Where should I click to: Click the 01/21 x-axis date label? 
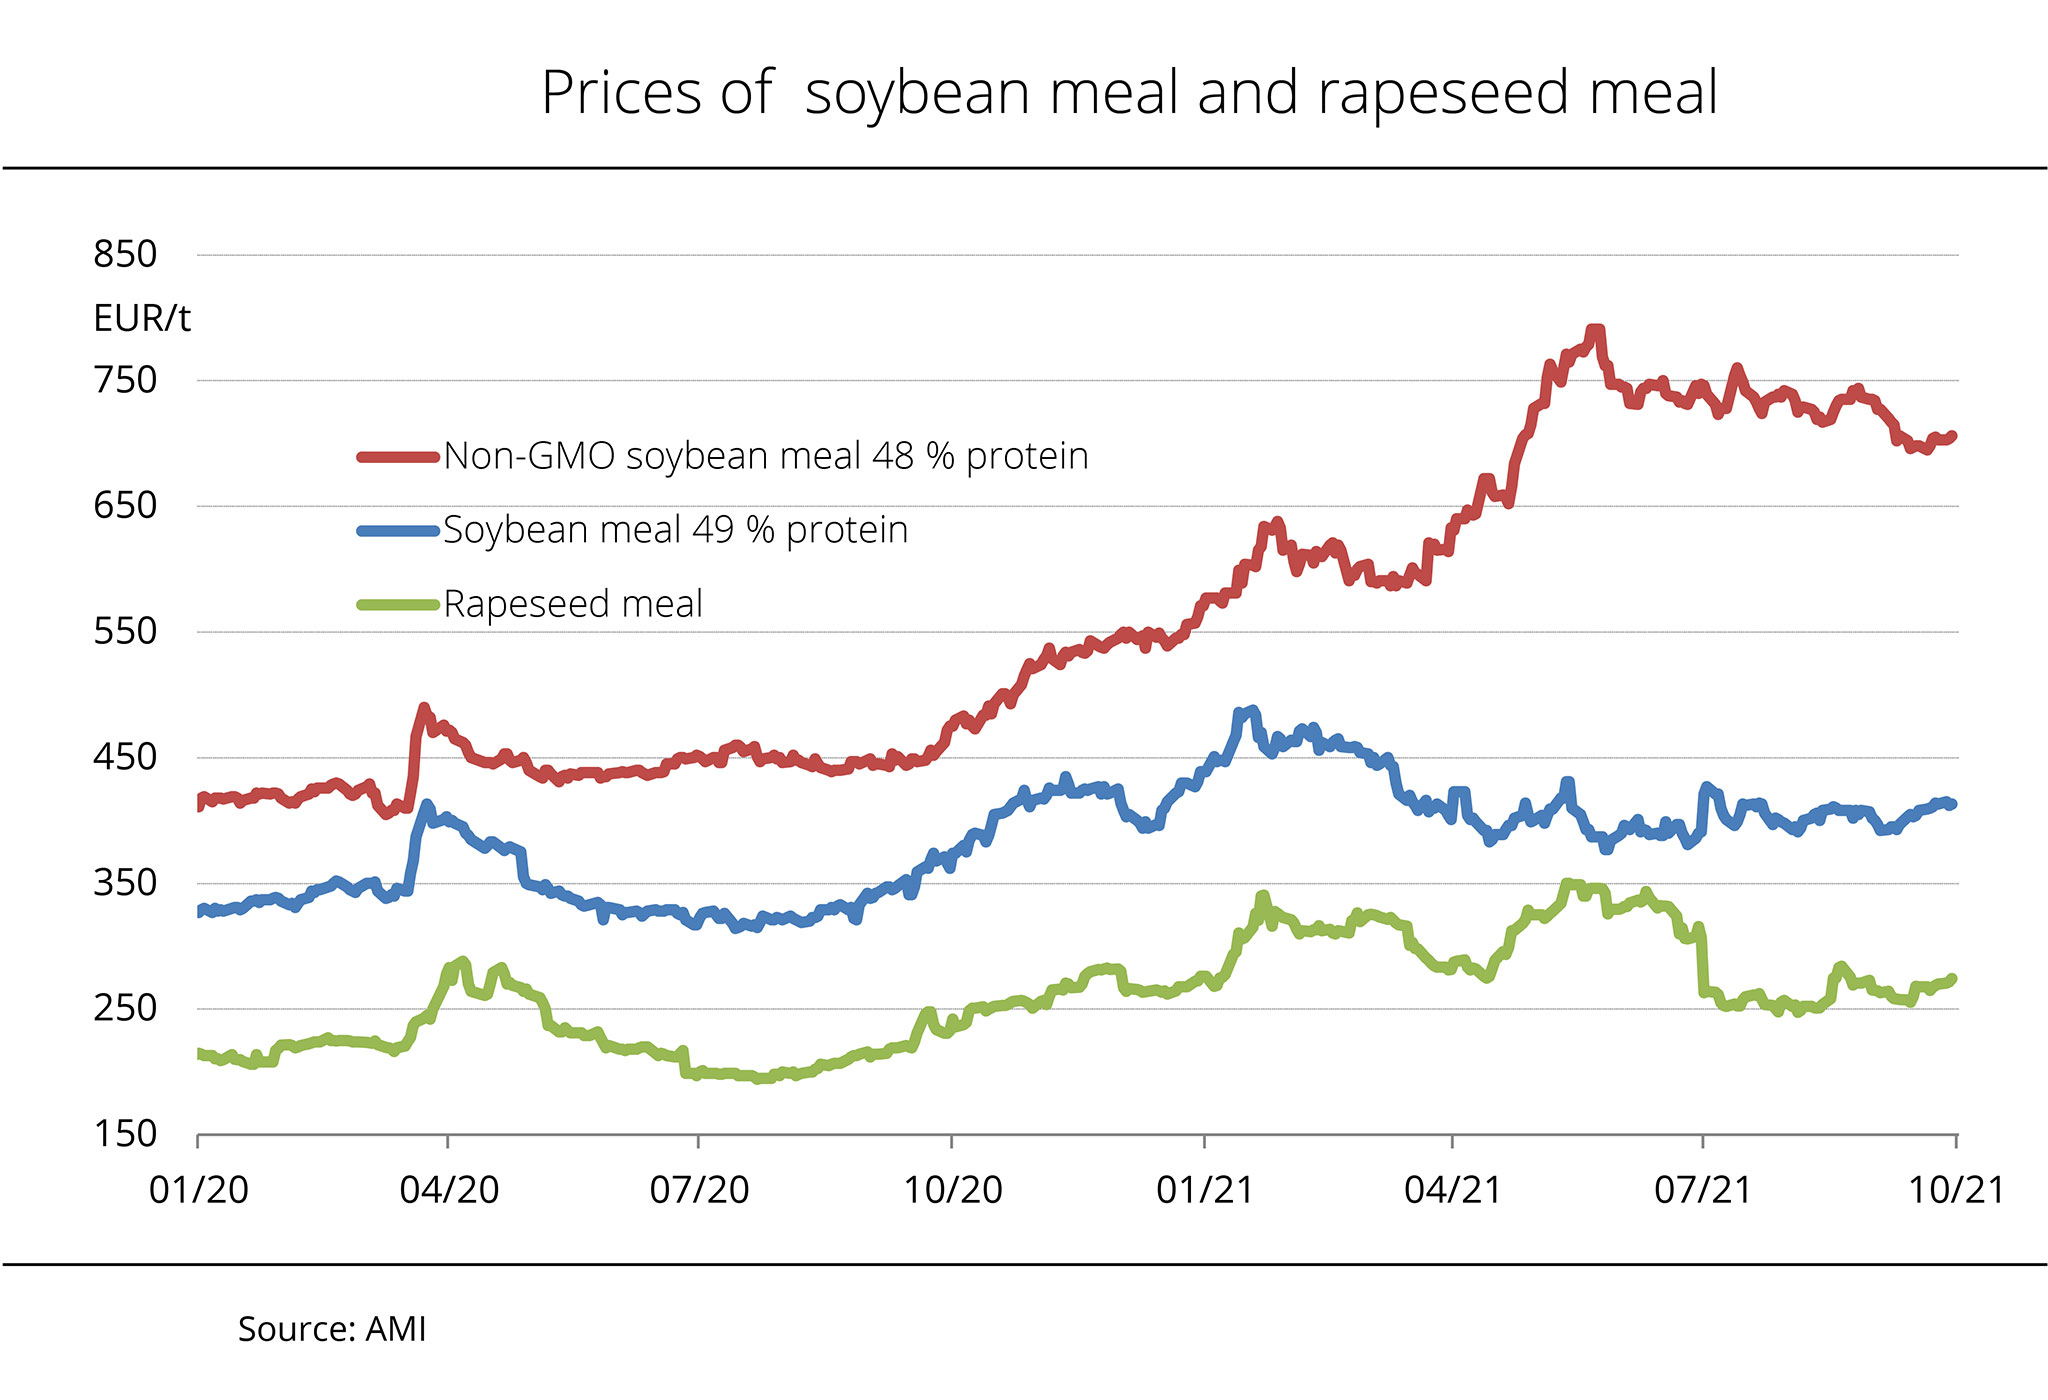1205,1190
